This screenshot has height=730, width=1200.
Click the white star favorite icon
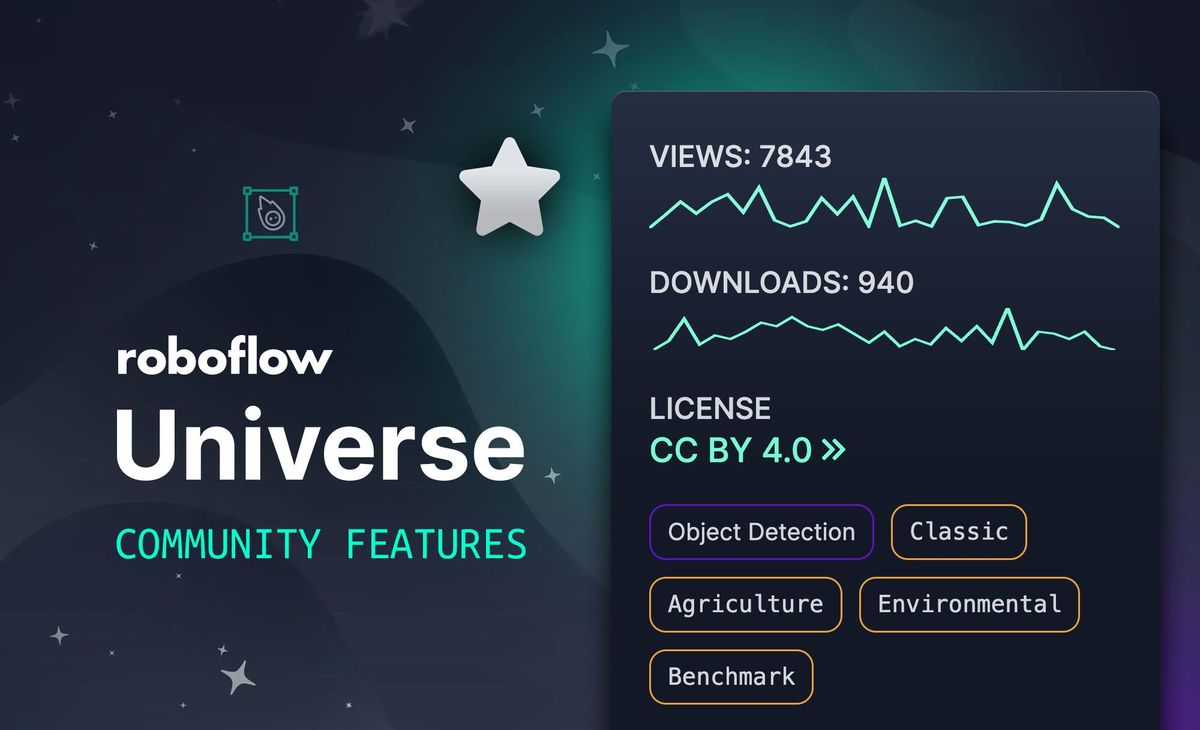pos(510,183)
